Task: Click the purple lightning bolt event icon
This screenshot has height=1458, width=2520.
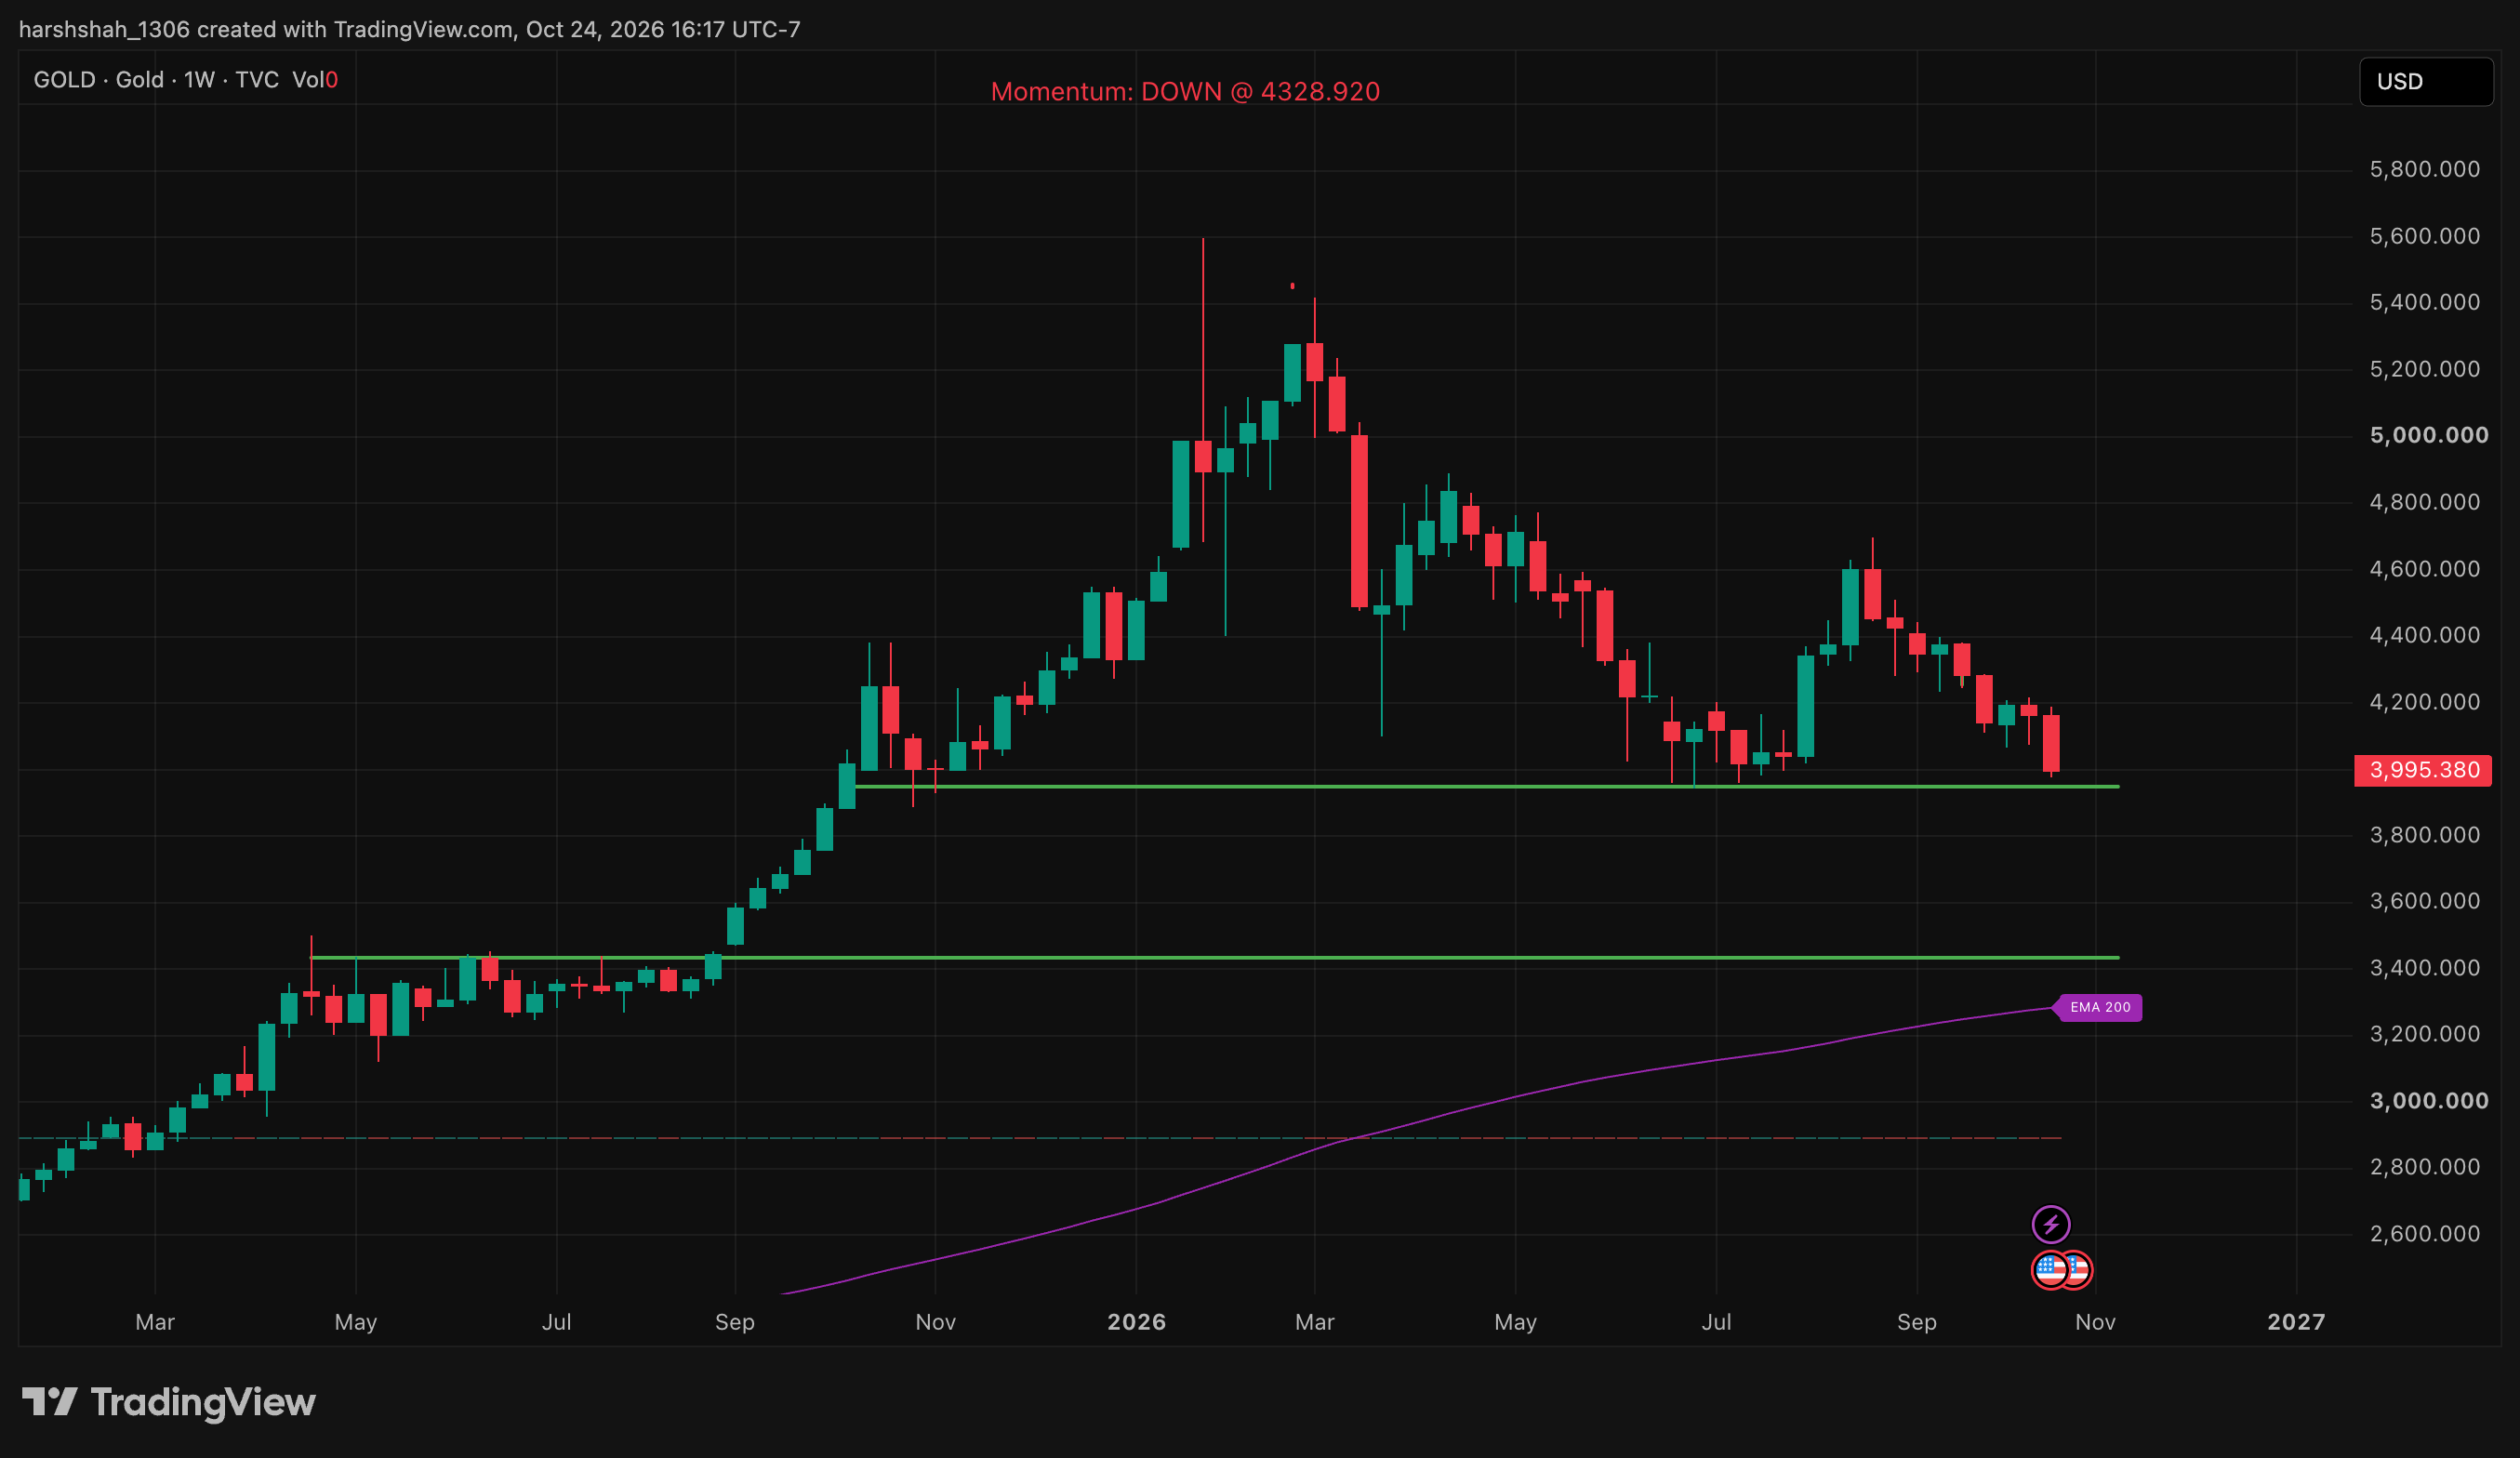Action: pyautogui.click(x=2050, y=1224)
